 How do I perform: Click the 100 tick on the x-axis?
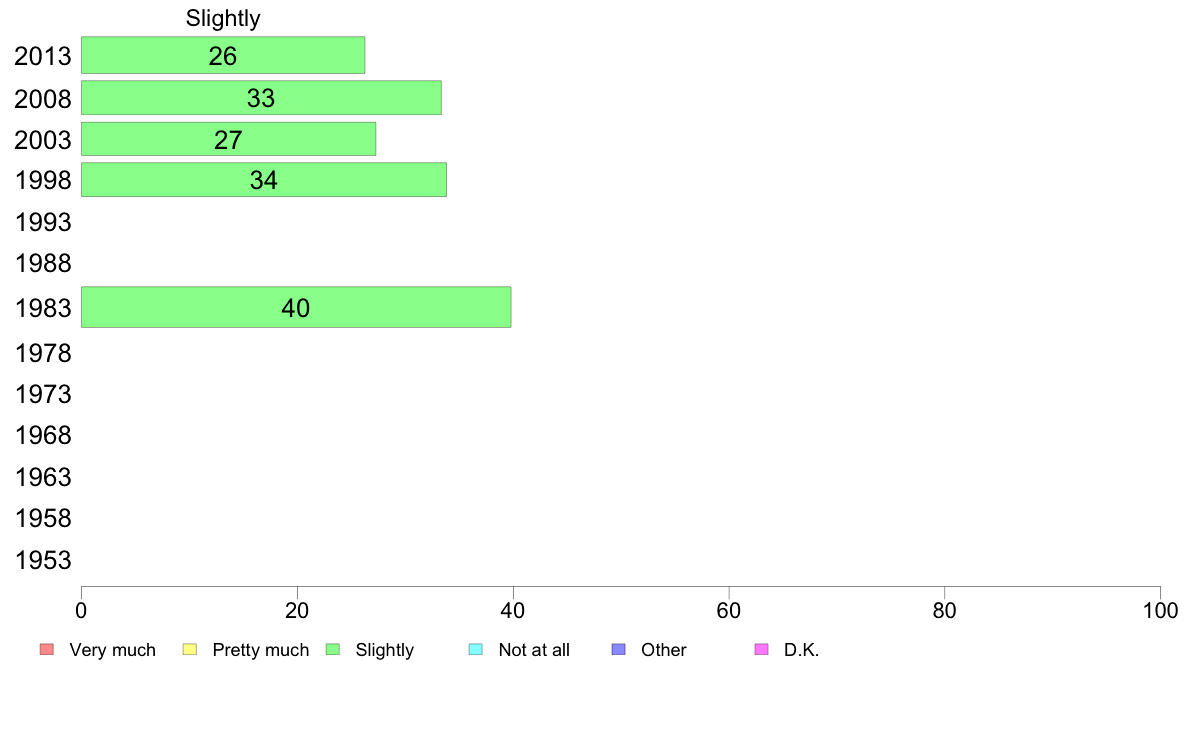click(x=1160, y=609)
